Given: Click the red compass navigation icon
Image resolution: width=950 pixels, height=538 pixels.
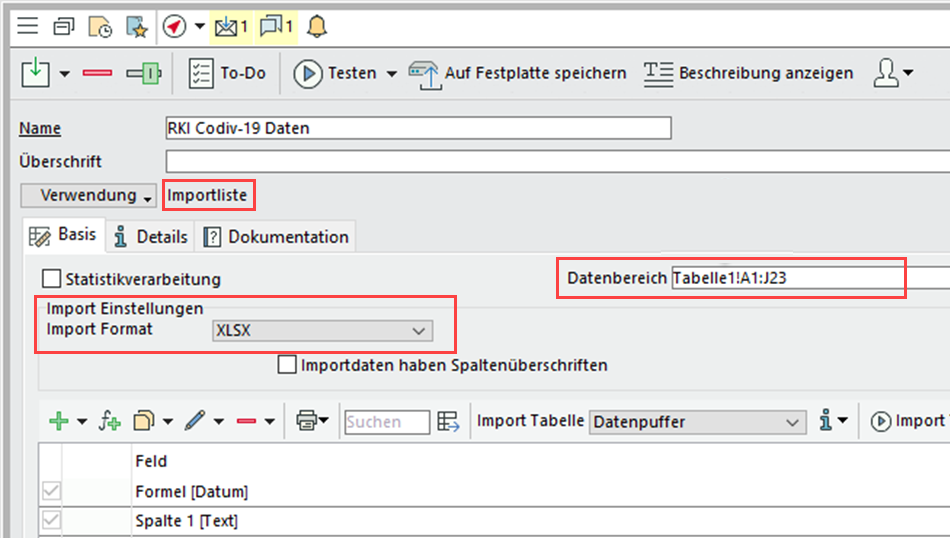Looking at the screenshot, I should pyautogui.click(x=174, y=26).
